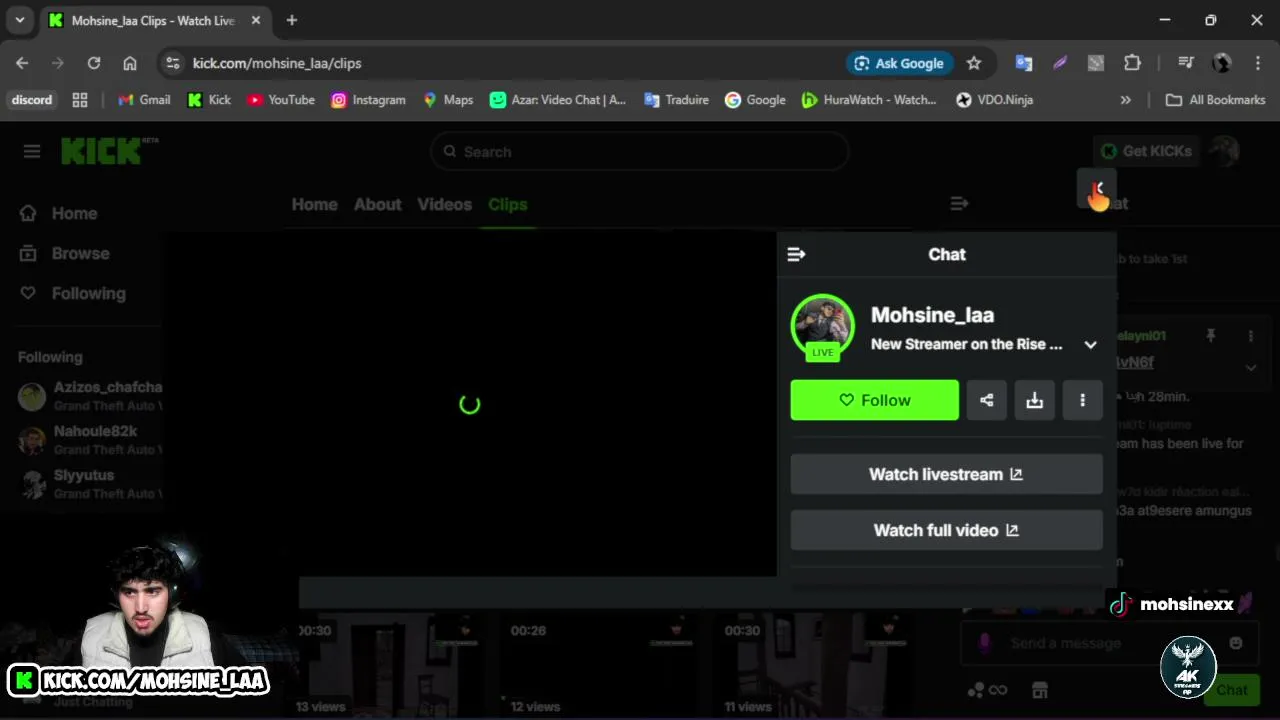This screenshot has width=1280, height=720.
Task: Open the Instagram bookmark
Action: pyautogui.click(x=368, y=100)
